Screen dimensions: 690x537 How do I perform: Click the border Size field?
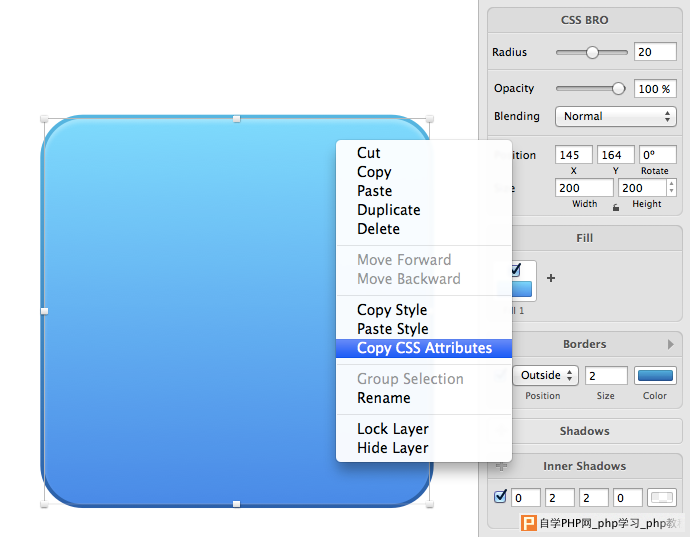606,375
